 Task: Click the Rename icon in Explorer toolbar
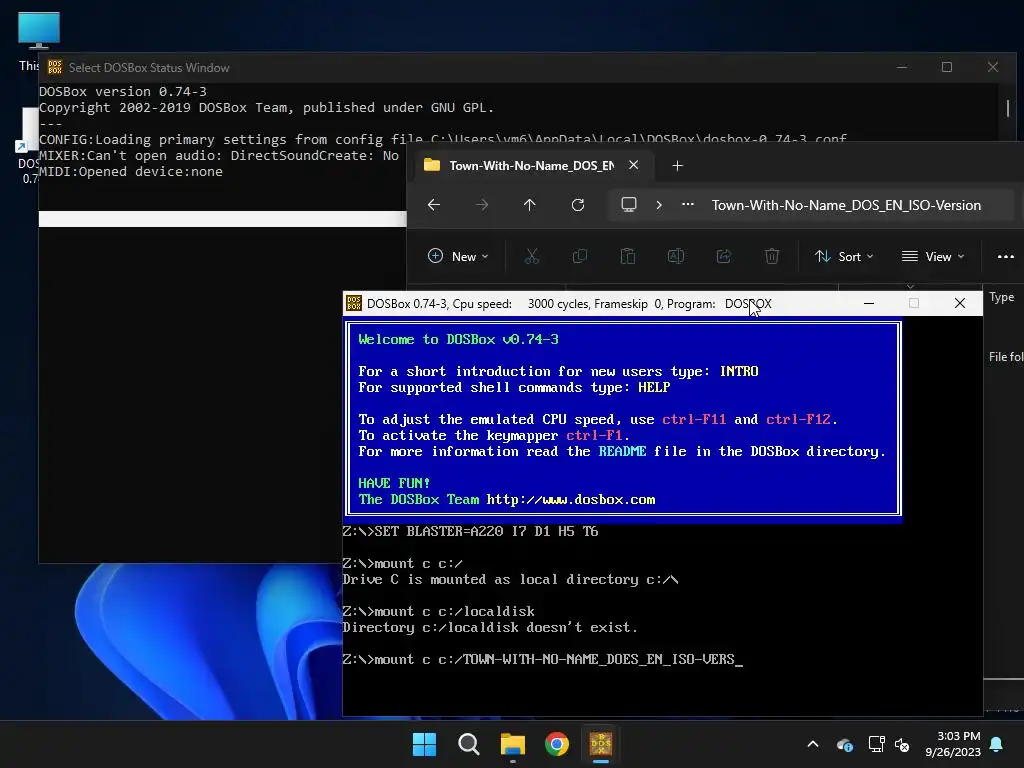(x=676, y=257)
